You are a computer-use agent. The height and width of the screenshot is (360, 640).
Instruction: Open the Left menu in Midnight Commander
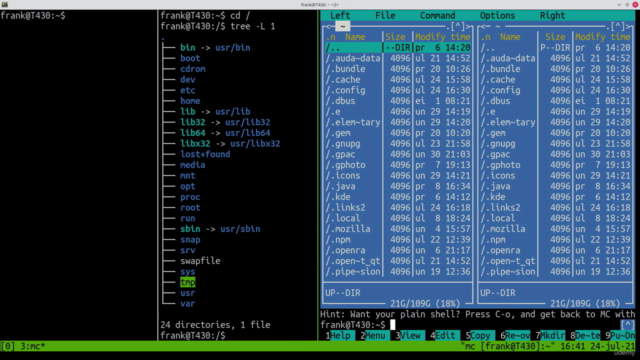tap(340, 16)
